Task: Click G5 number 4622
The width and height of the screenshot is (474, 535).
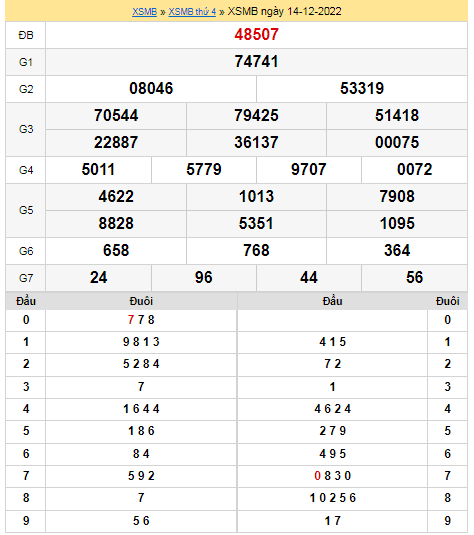Action: (x=116, y=197)
